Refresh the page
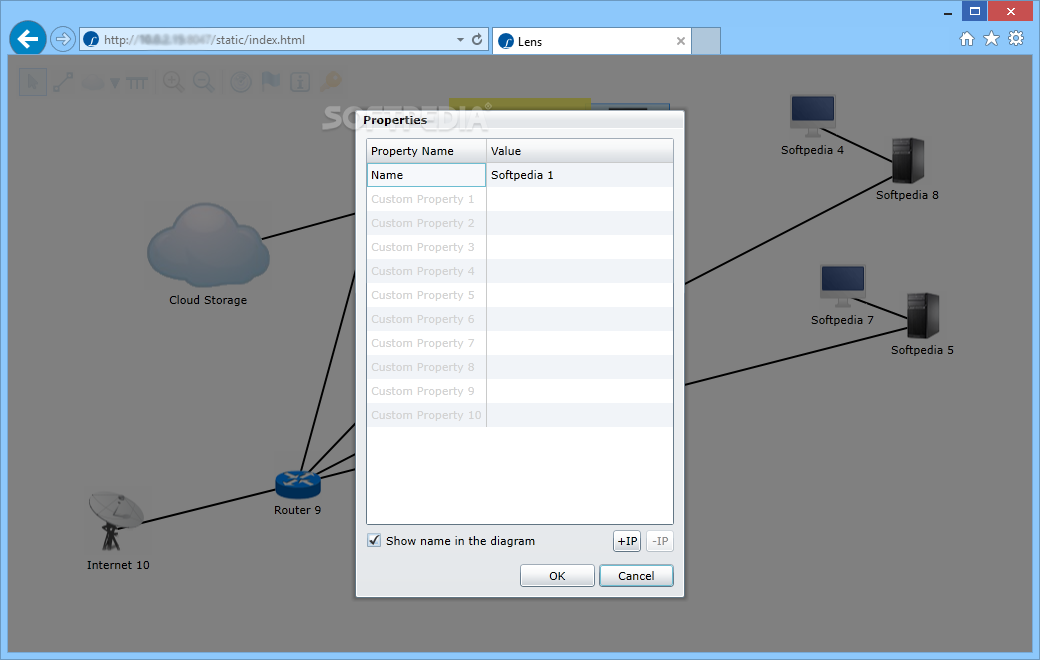The height and width of the screenshot is (660, 1040). [477, 39]
